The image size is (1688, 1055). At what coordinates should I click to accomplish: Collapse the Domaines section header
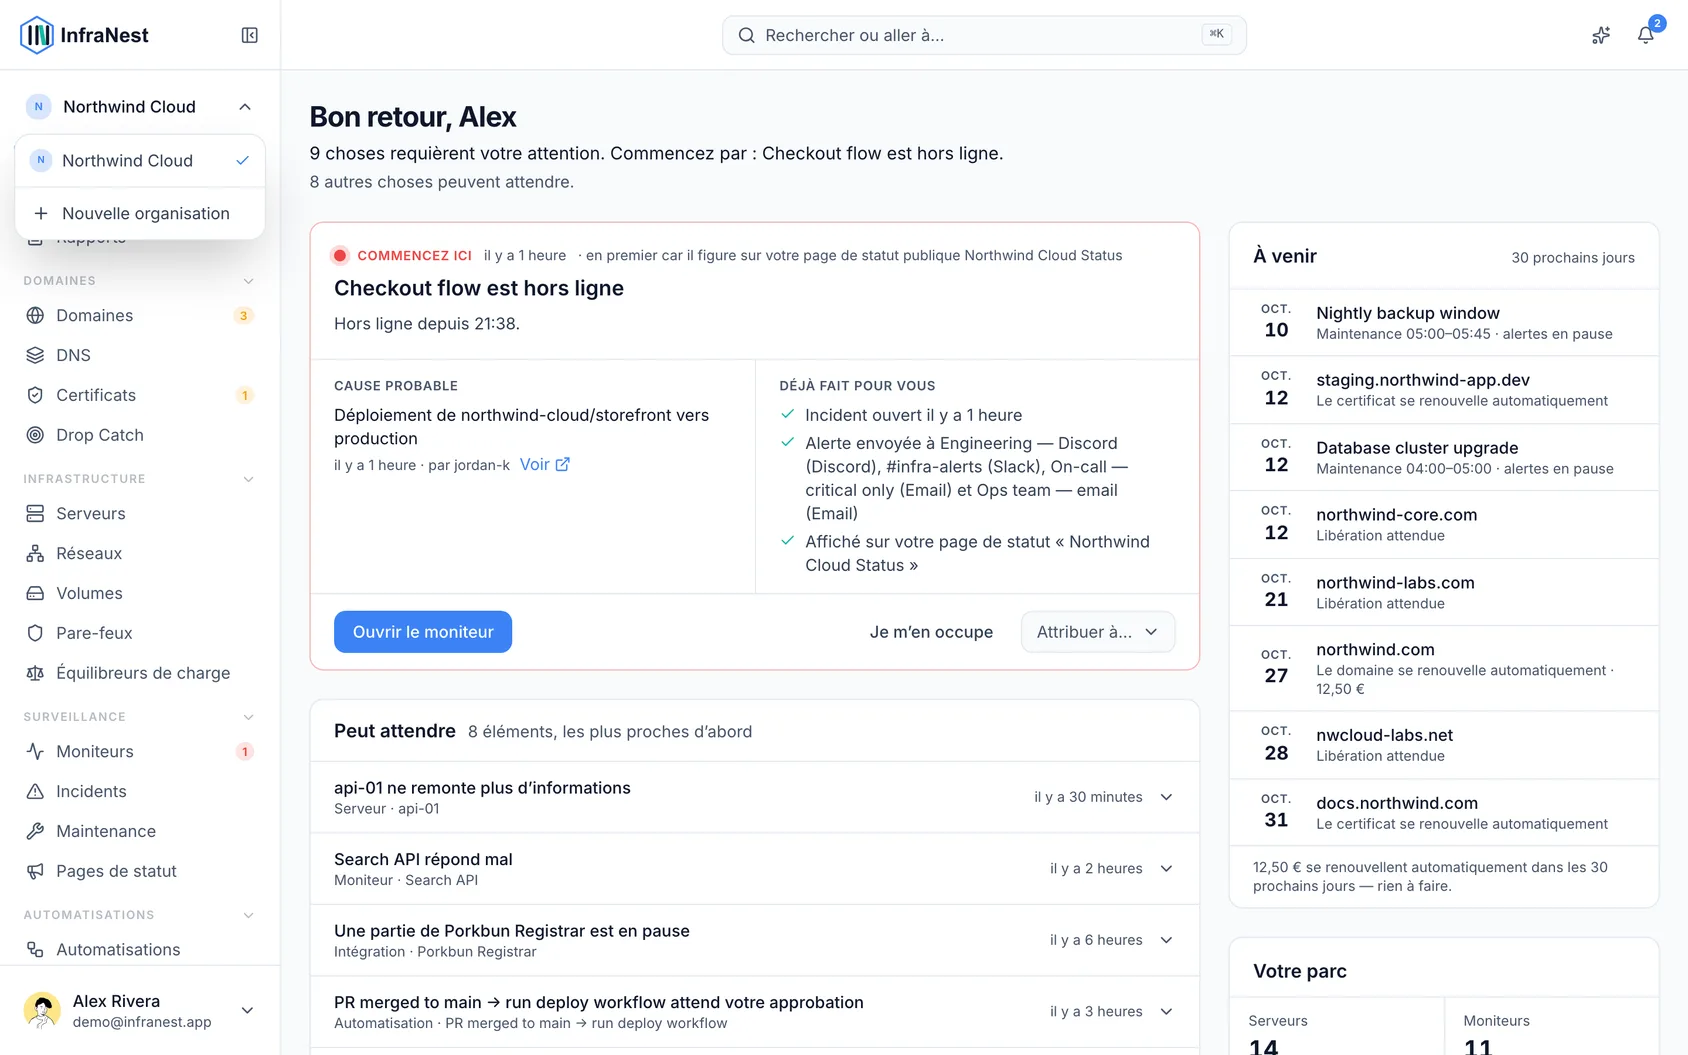click(139, 281)
